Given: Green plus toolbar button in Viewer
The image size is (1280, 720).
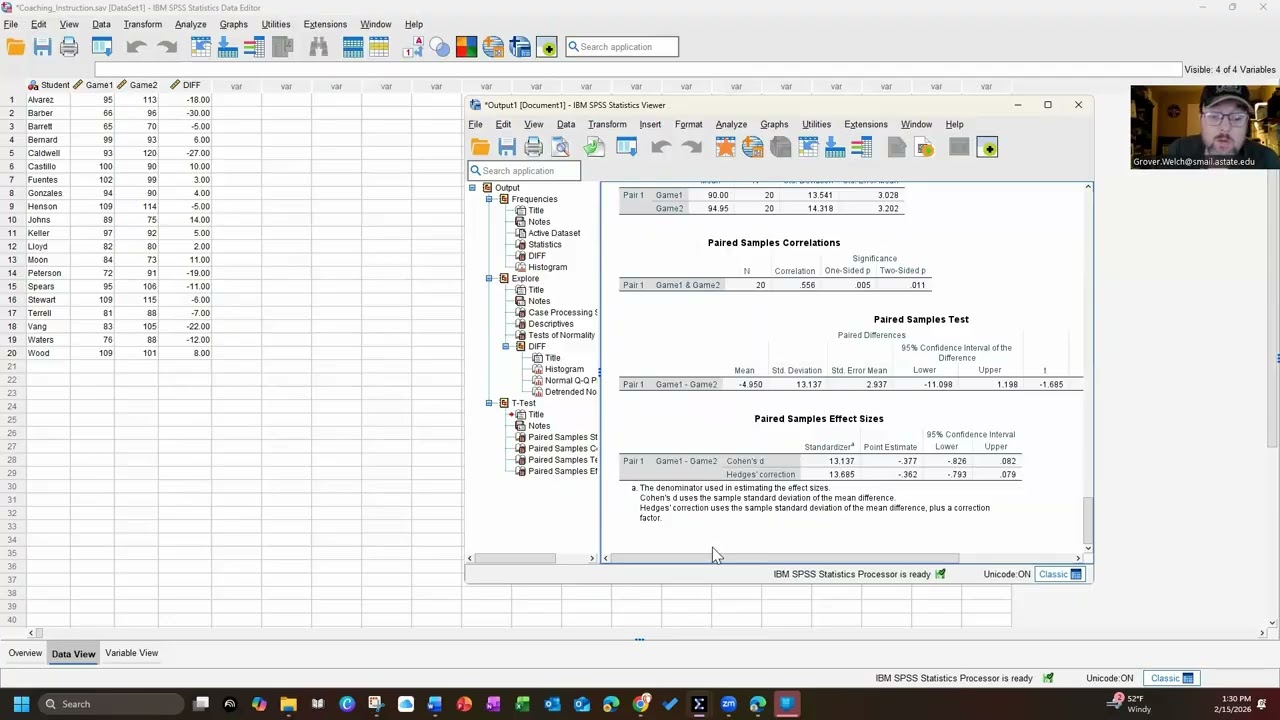Looking at the screenshot, I should (x=988, y=148).
